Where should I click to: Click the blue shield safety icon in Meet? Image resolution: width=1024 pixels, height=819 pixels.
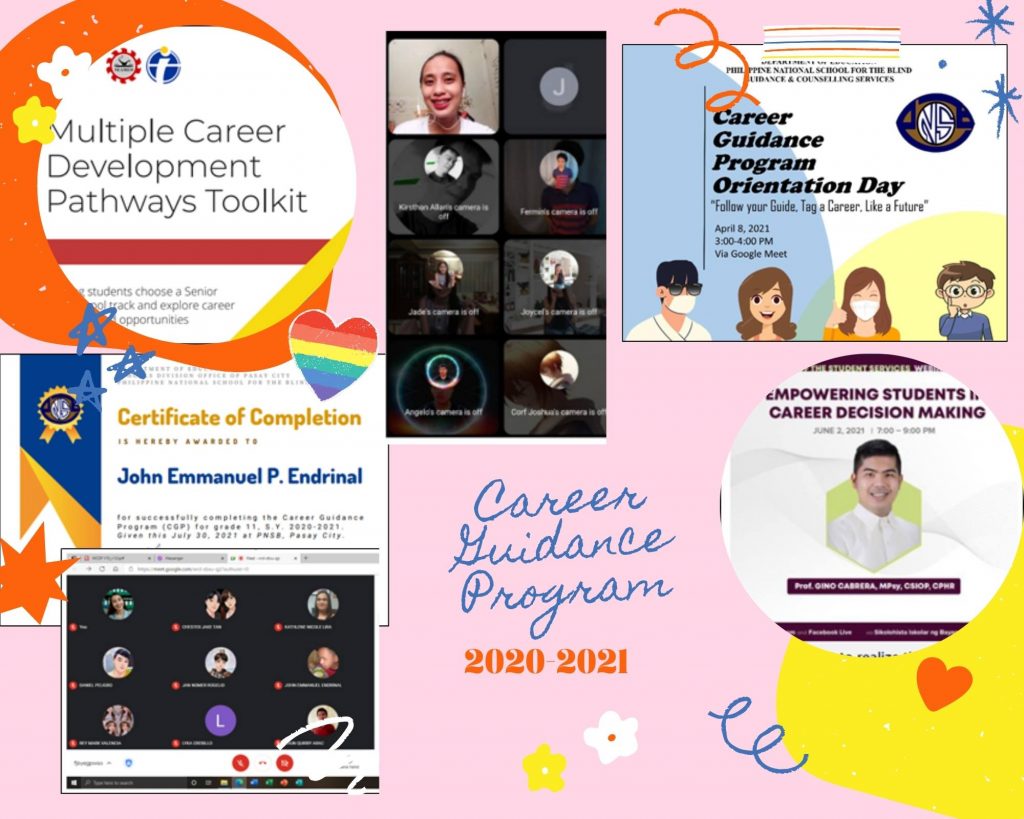pyautogui.click(x=129, y=763)
